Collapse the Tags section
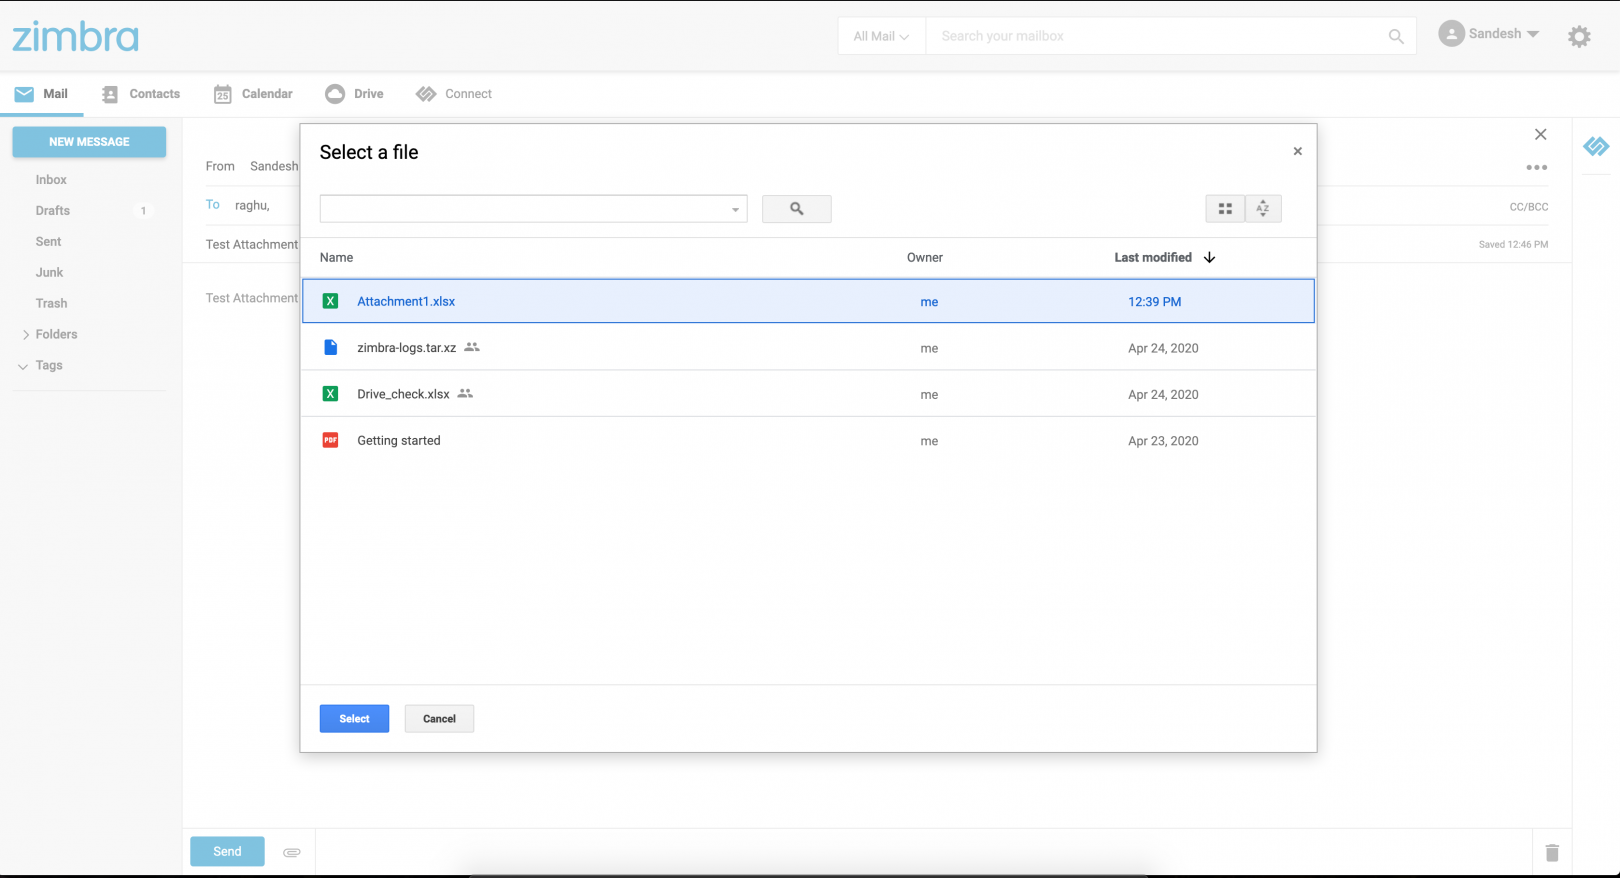 point(23,366)
